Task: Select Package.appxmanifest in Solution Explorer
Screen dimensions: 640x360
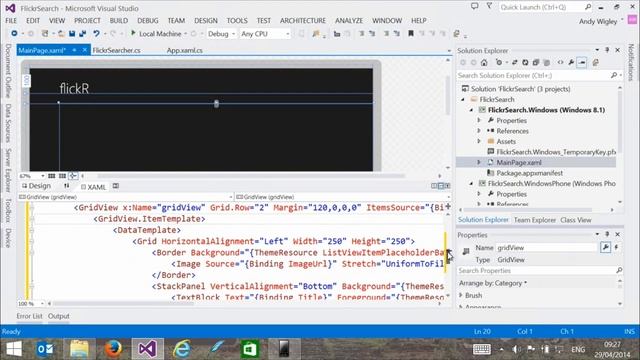Action: (x=529, y=173)
